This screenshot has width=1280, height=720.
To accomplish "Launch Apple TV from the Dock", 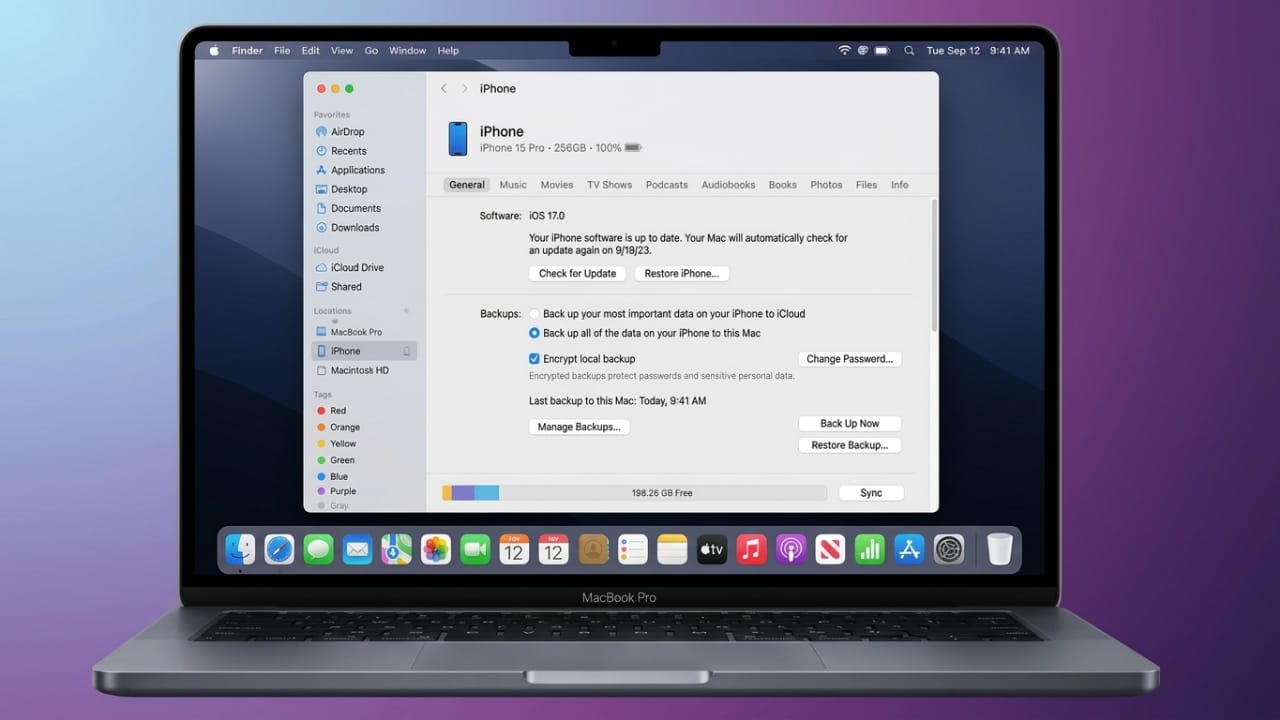I will click(x=711, y=549).
